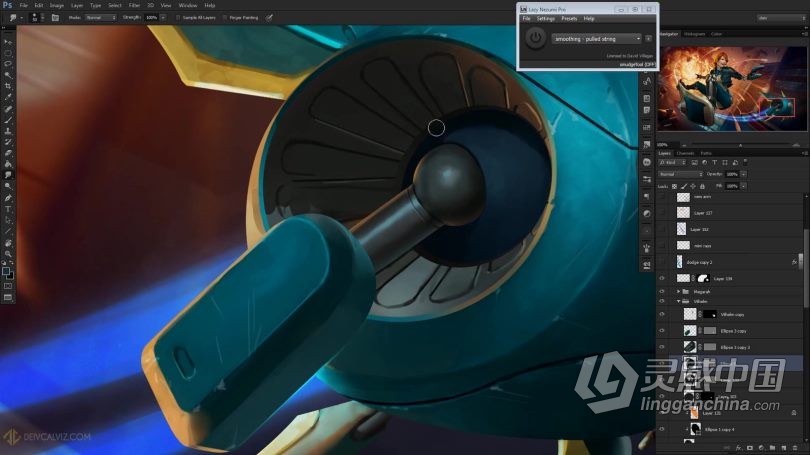Click foreground color swatch
Viewport: 810px width, 455px height.
coord(6,271)
